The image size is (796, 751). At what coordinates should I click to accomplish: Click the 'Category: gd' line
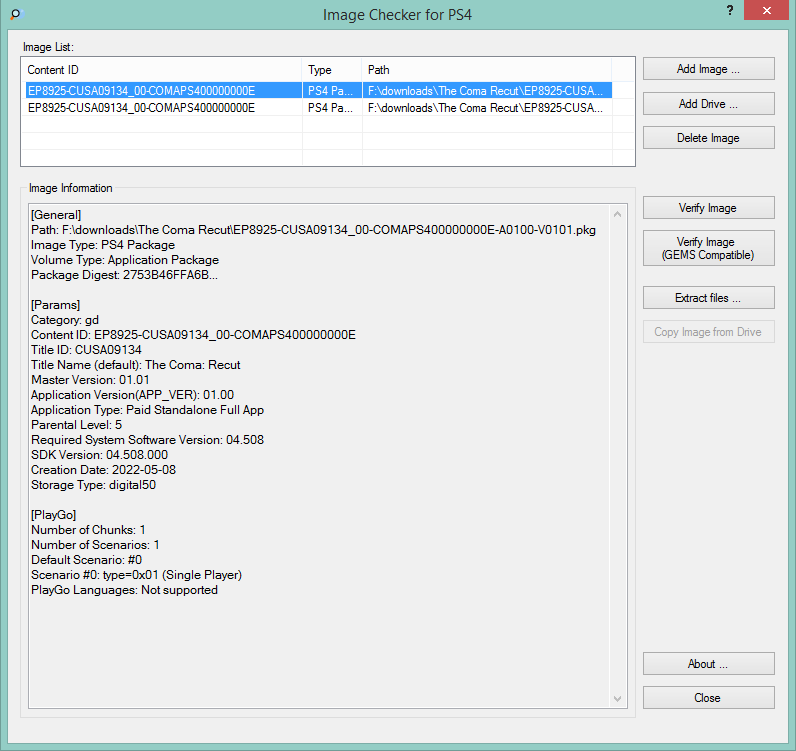point(65,320)
